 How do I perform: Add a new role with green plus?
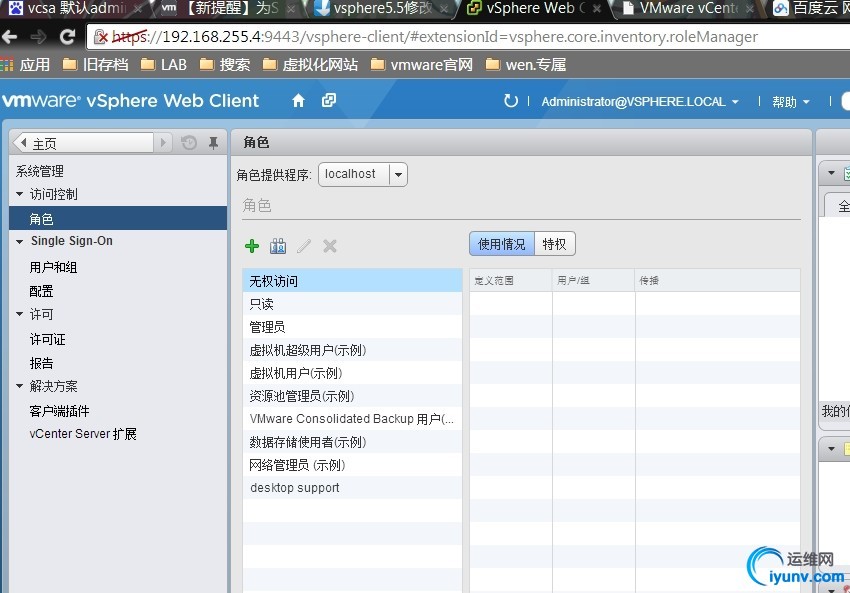point(252,246)
